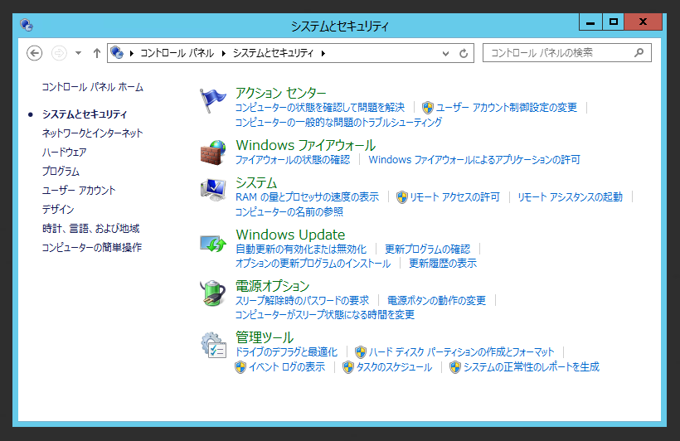Go forward with the forward arrow

[x=59, y=53]
